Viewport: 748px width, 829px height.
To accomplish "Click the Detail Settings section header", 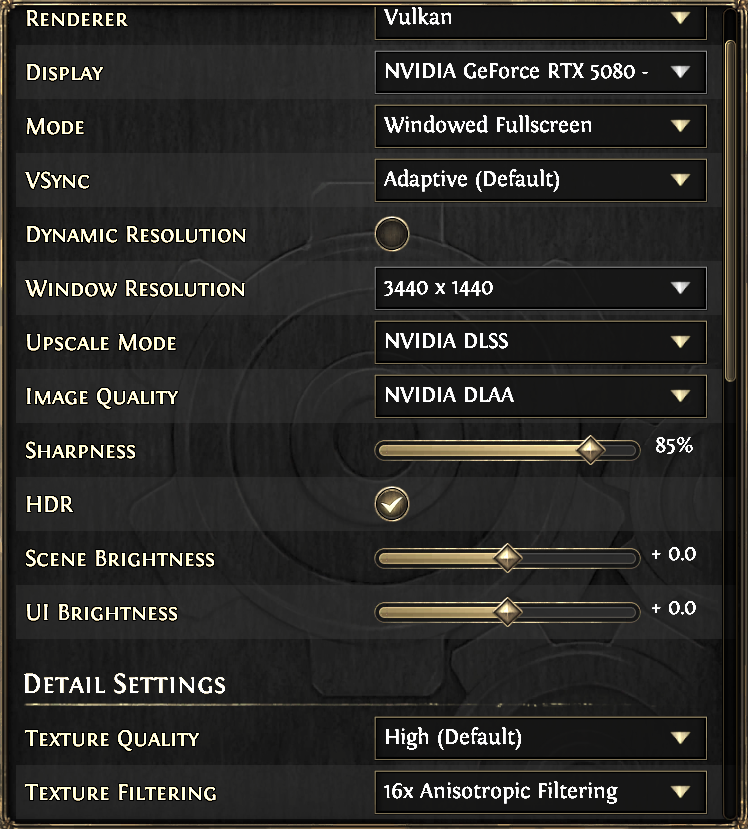I will 125,684.
